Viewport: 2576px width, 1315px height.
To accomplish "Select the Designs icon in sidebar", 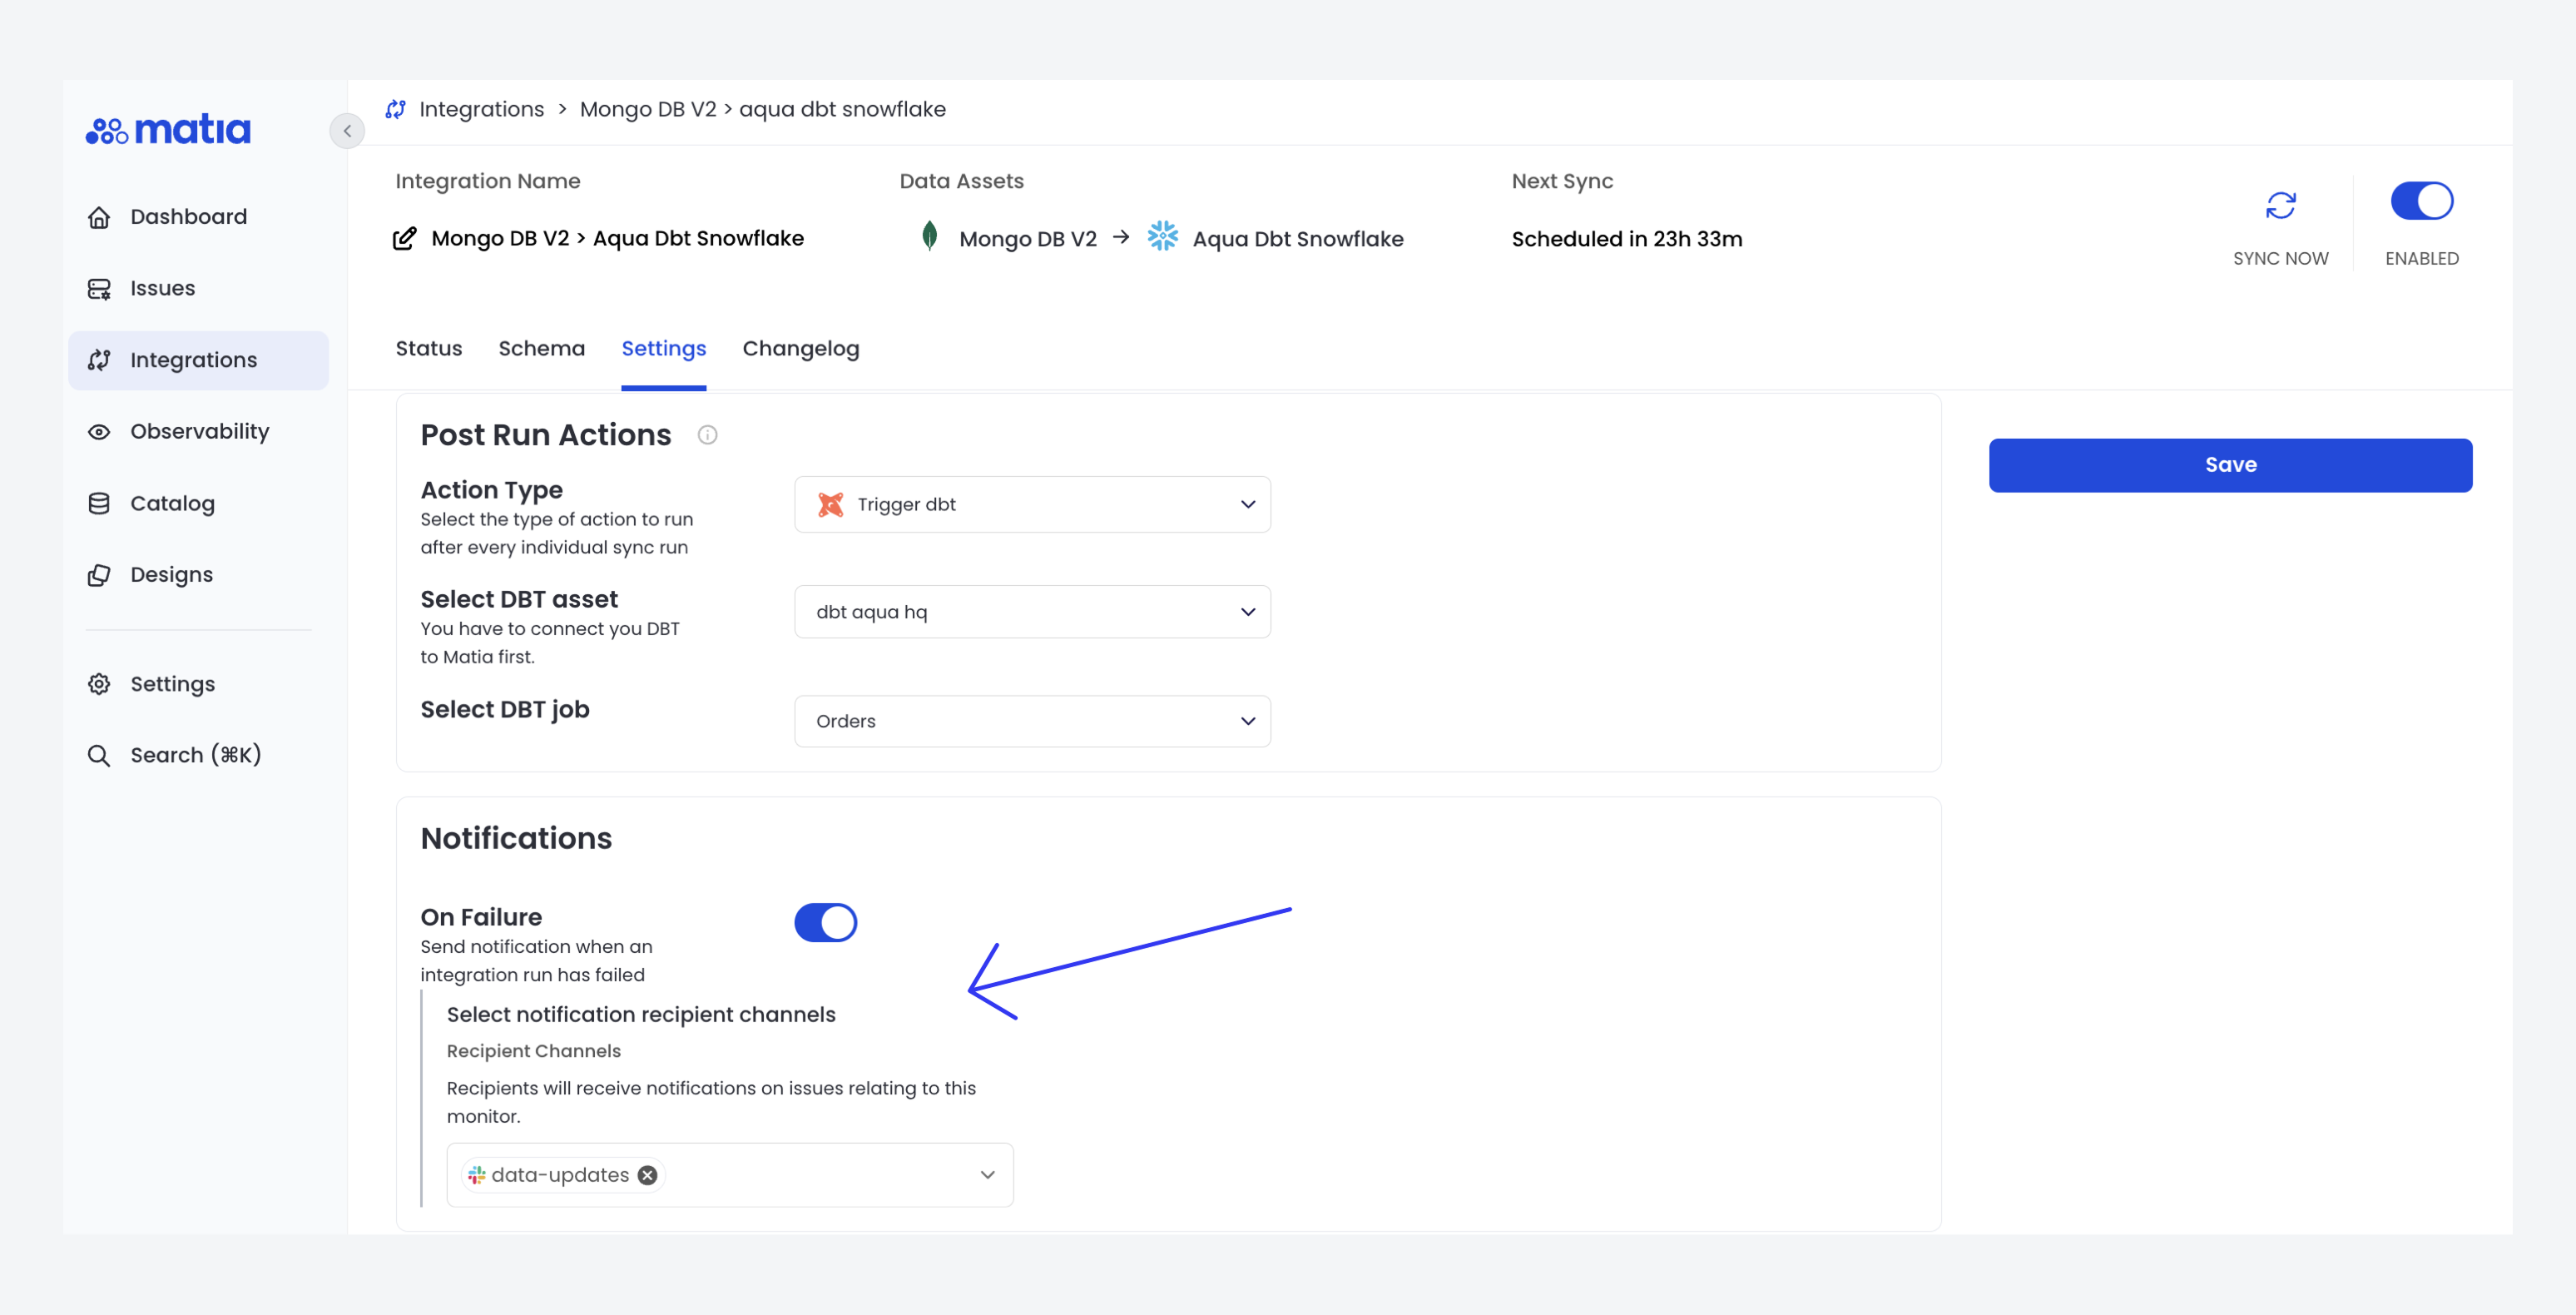I will (100, 574).
